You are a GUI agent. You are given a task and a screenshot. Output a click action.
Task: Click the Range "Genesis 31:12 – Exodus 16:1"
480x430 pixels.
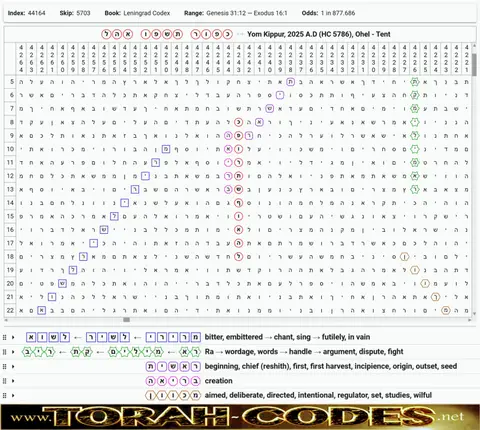(247, 13)
